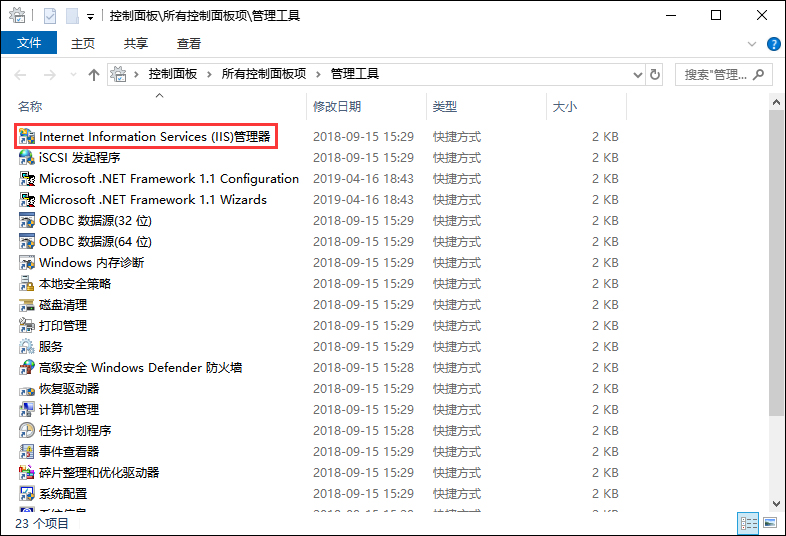This screenshot has width=786, height=536.
Task: Expand the chevron before 控制面板 breadcrumb
Action: (x=136, y=75)
